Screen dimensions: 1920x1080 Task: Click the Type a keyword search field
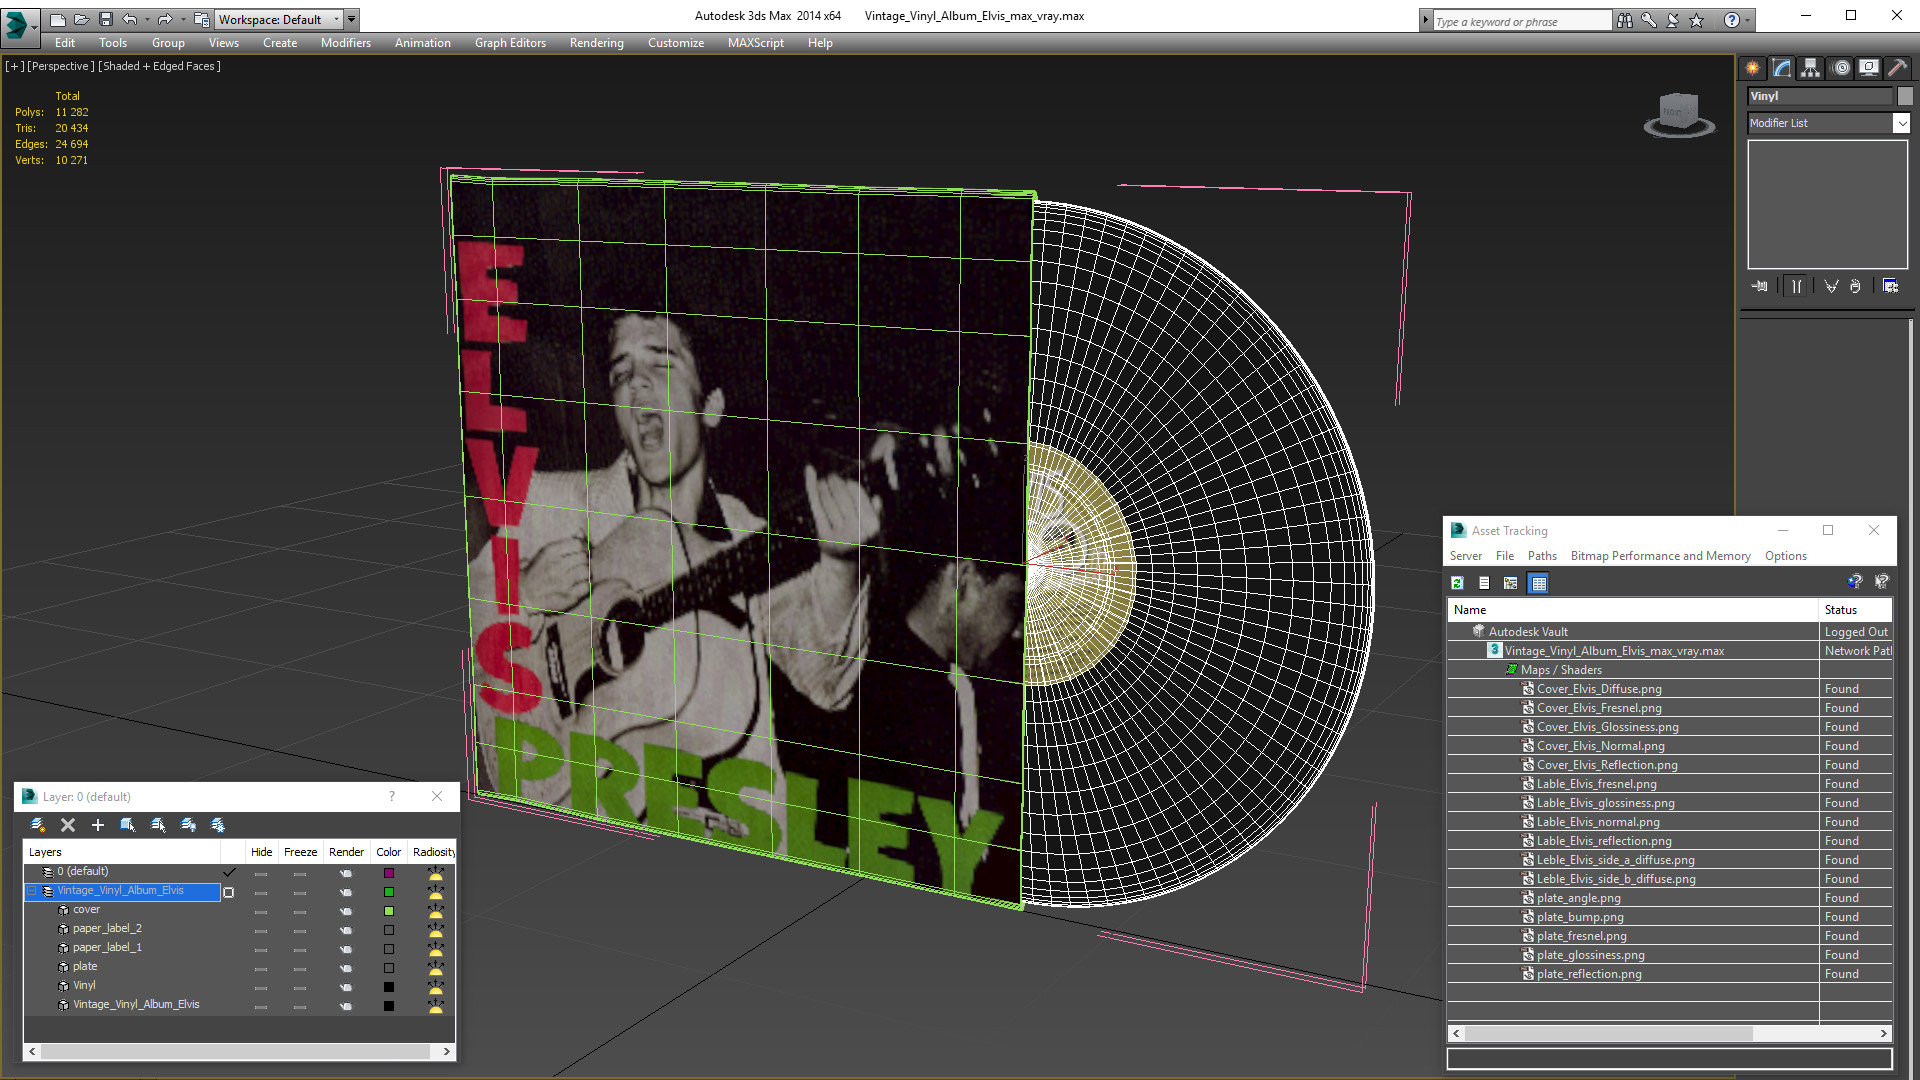point(1522,21)
